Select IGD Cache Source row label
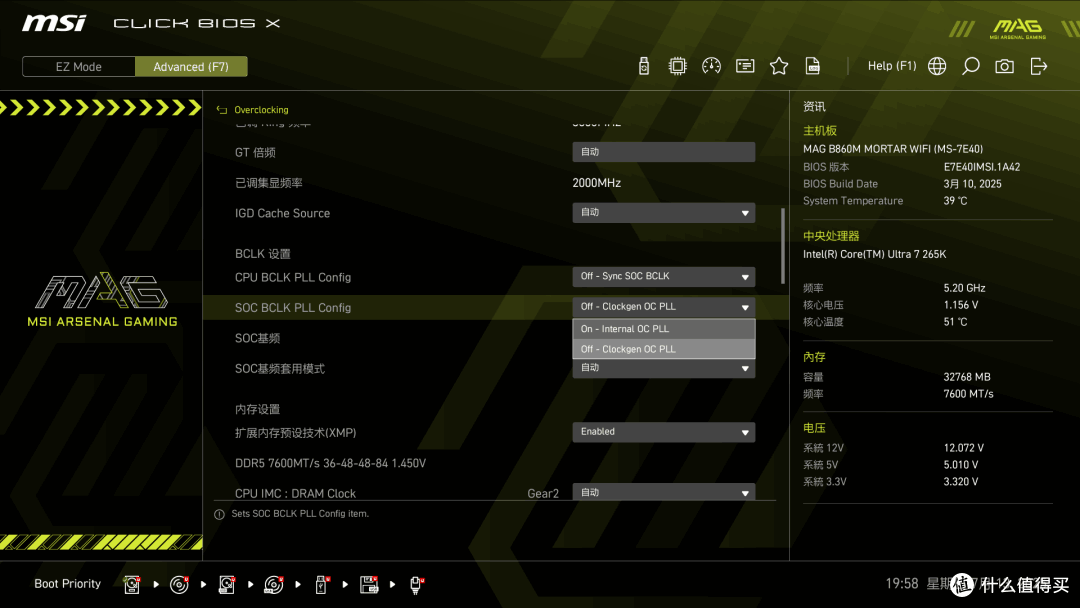Viewport: 1080px width, 608px height. click(282, 213)
